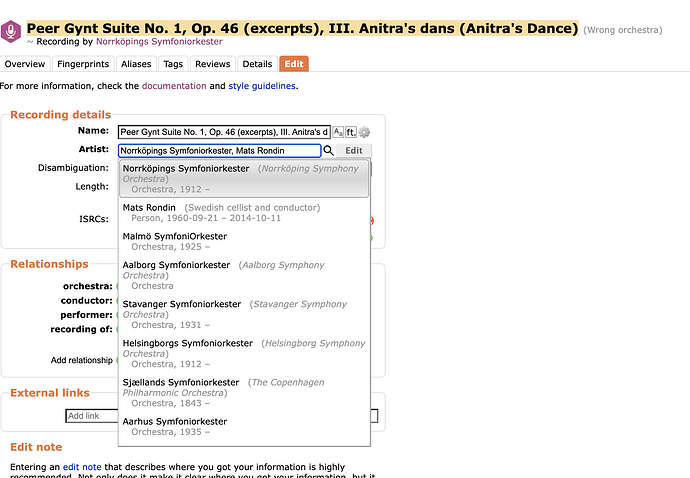Open the documentation link
Screen dimensions: 690x478
tap(174, 86)
